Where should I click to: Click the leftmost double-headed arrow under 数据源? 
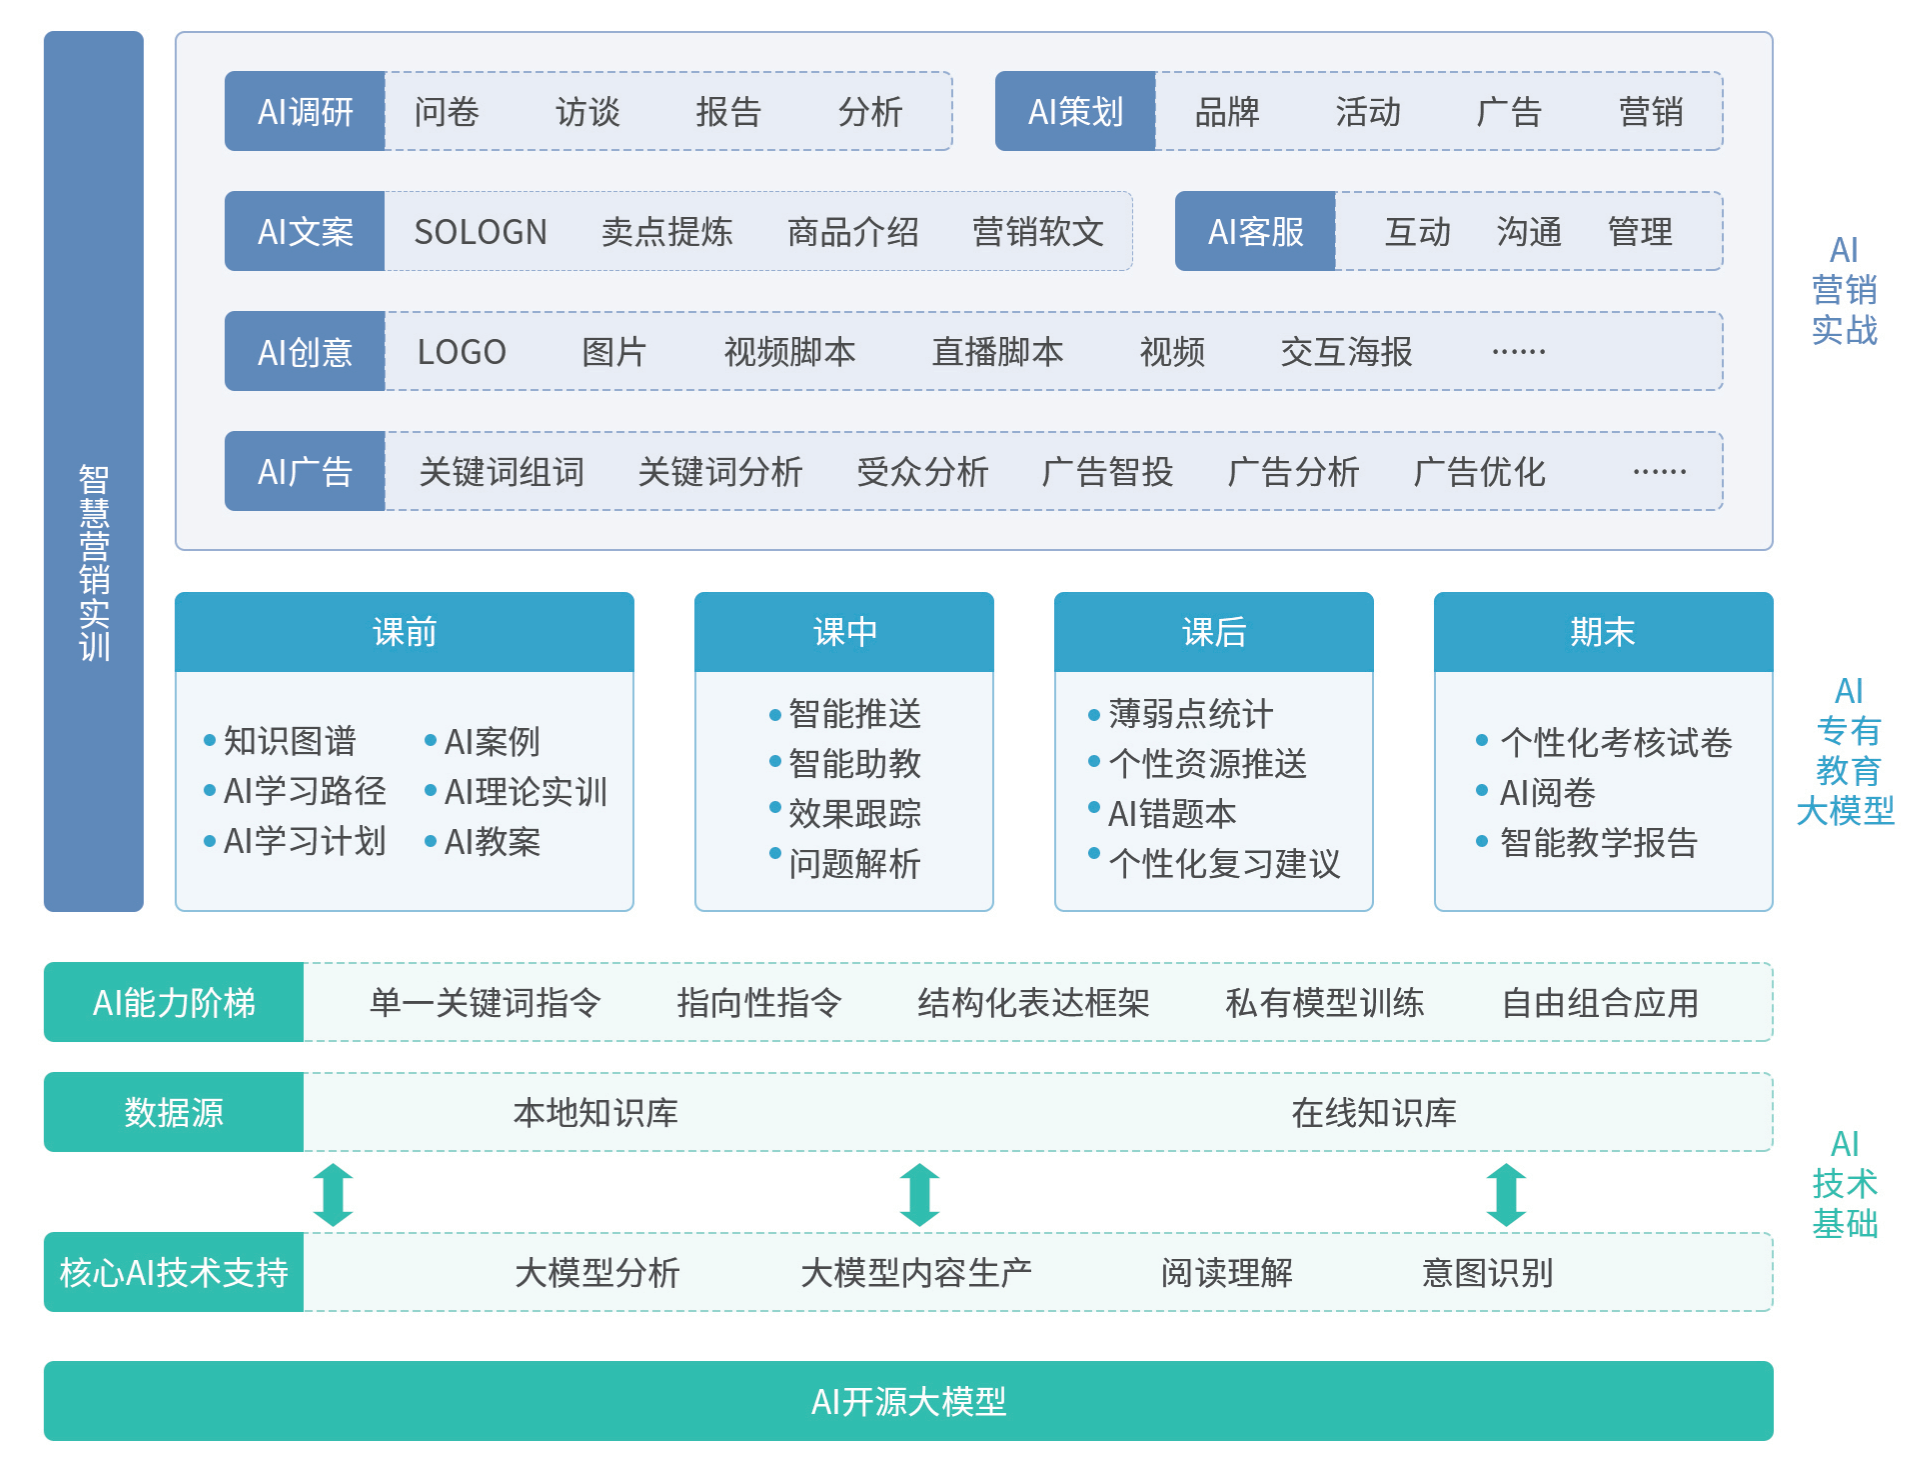[x=333, y=1194]
